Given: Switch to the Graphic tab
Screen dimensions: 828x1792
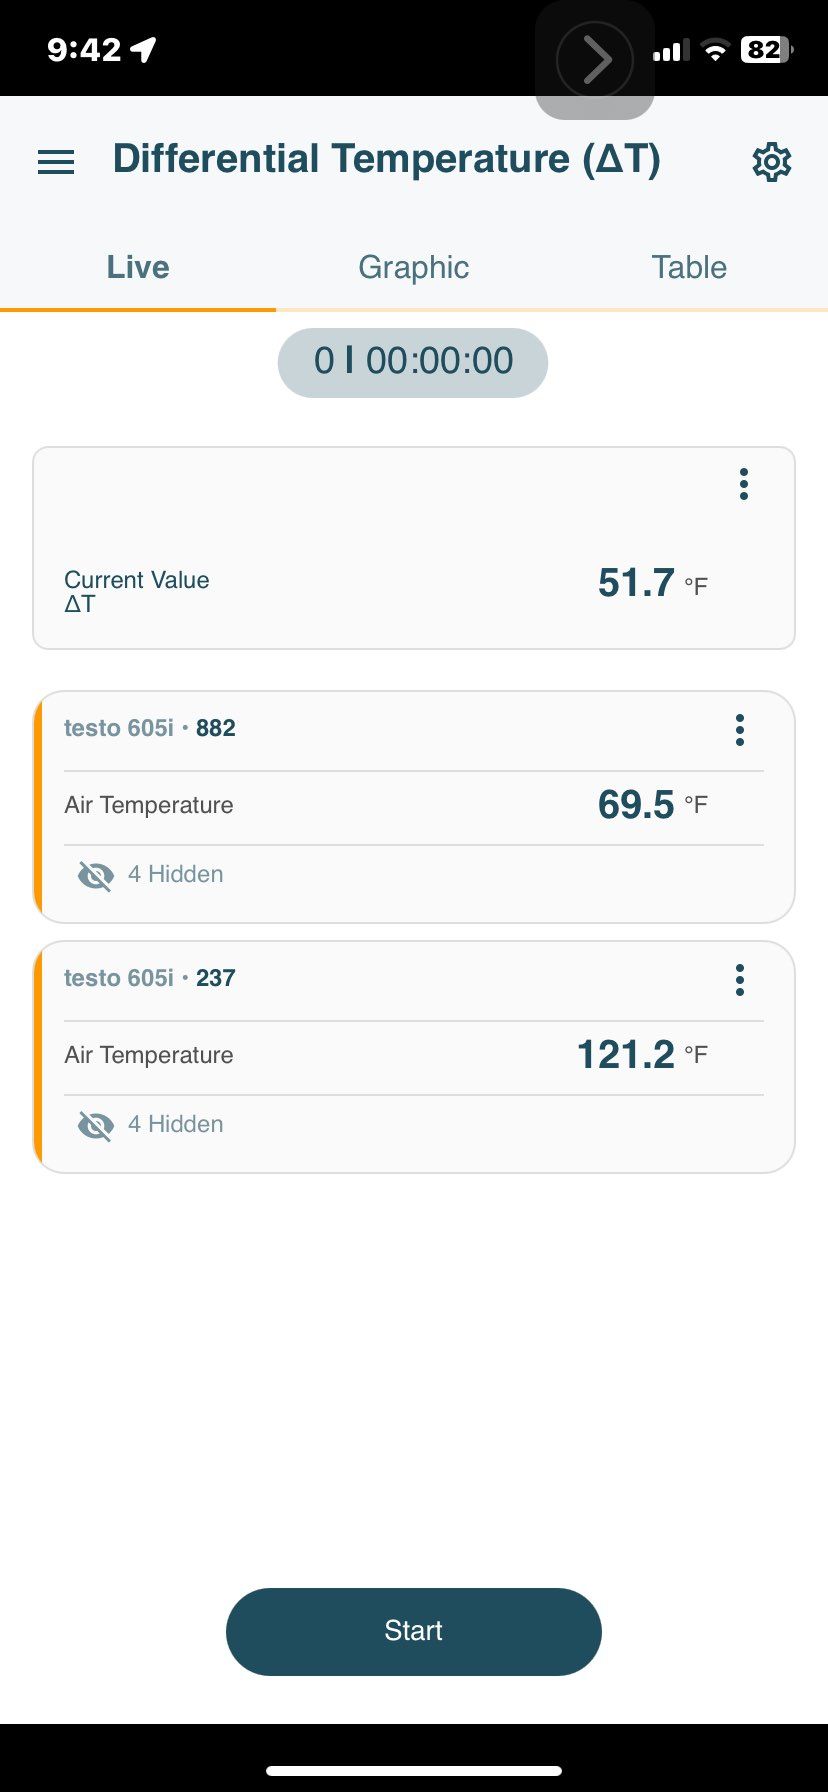Looking at the screenshot, I should coord(413,267).
